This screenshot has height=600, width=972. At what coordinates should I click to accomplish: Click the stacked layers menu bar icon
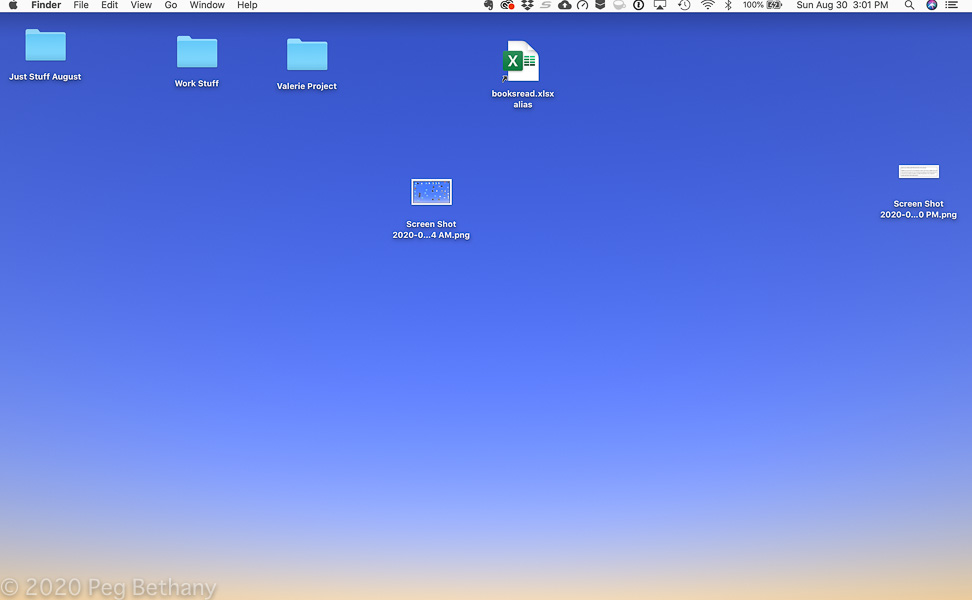pos(600,5)
